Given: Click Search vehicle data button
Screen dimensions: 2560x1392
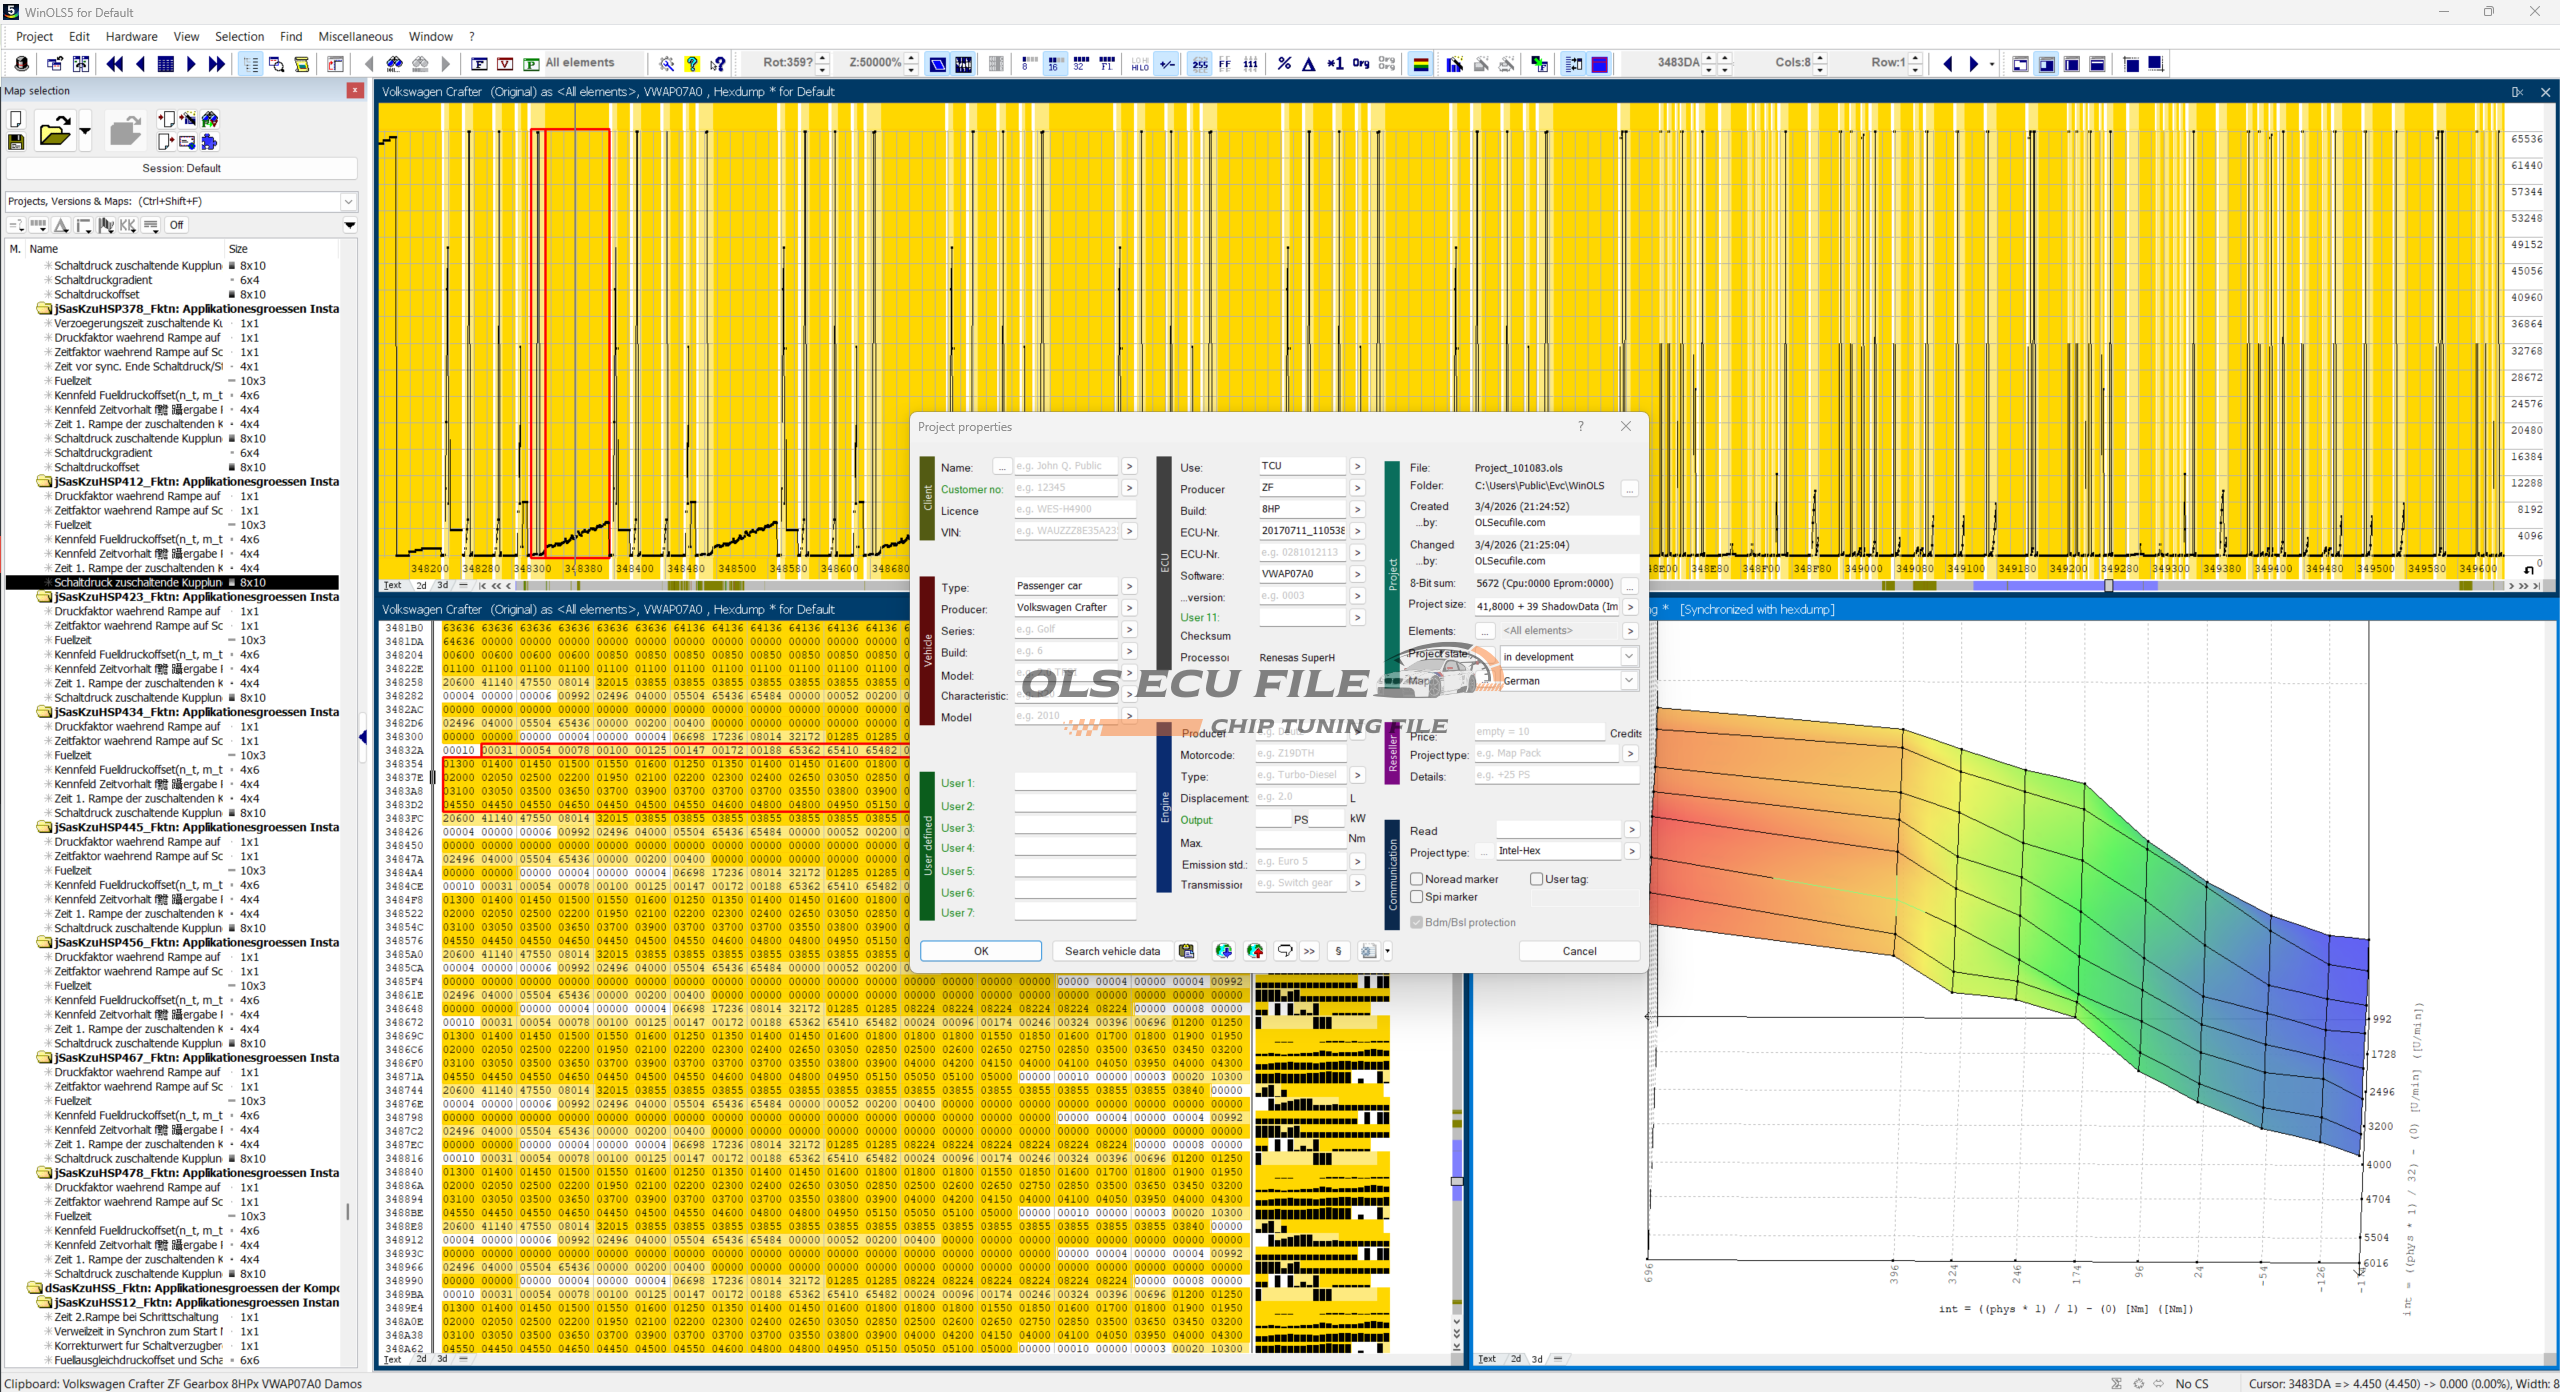Looking at the screenshot, I should pos(1112,951).
